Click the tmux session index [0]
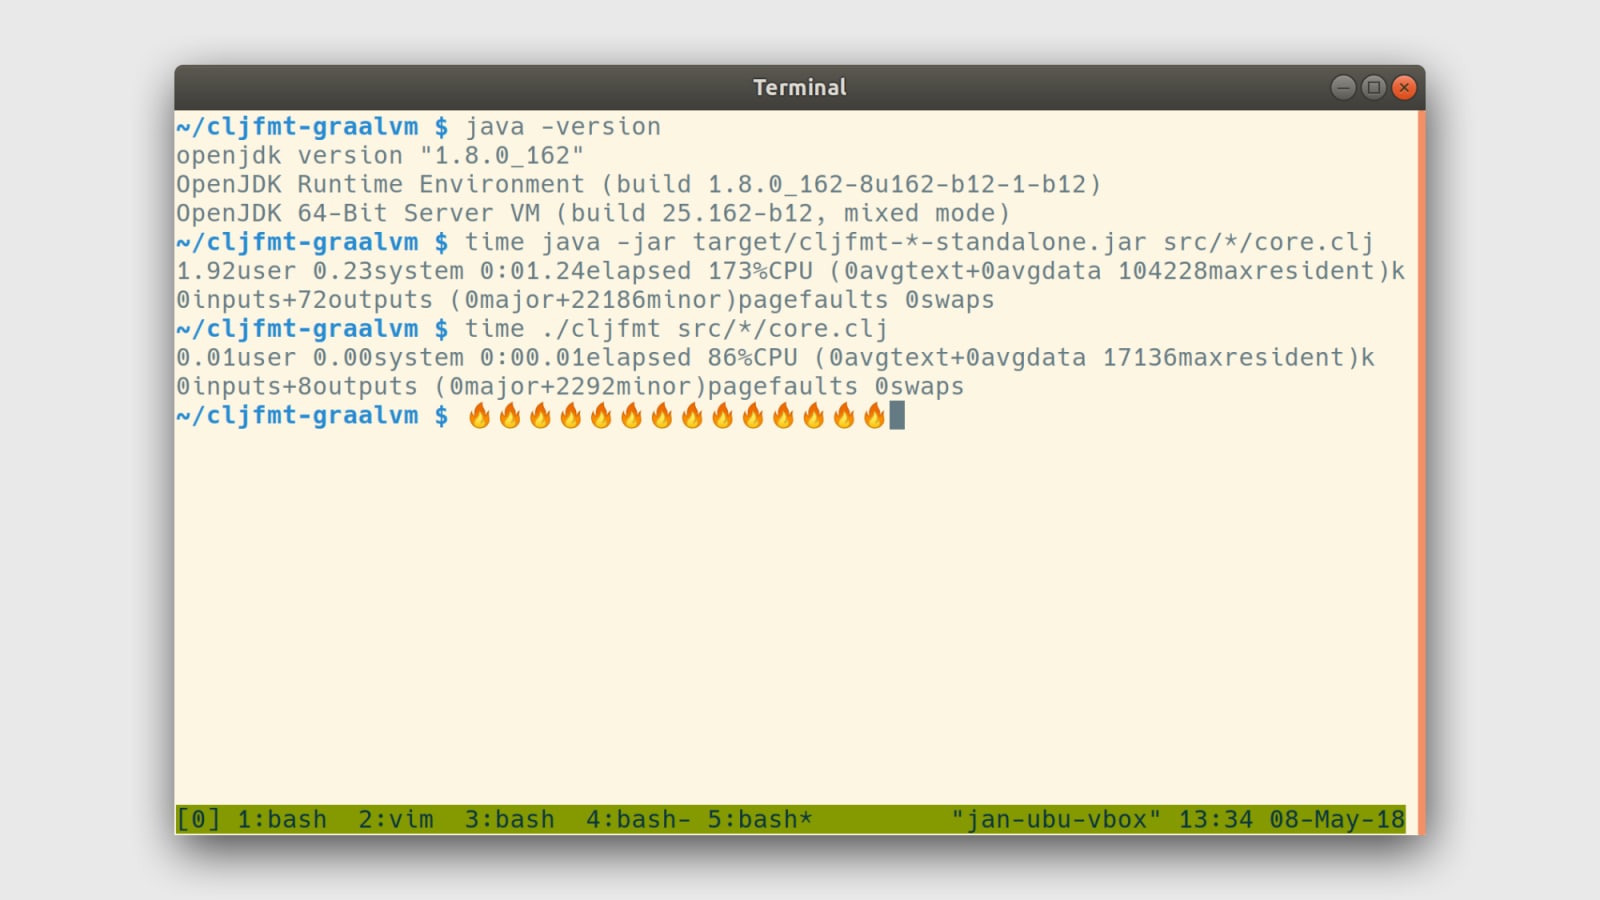1600x900 pixels. pos(198,820)
